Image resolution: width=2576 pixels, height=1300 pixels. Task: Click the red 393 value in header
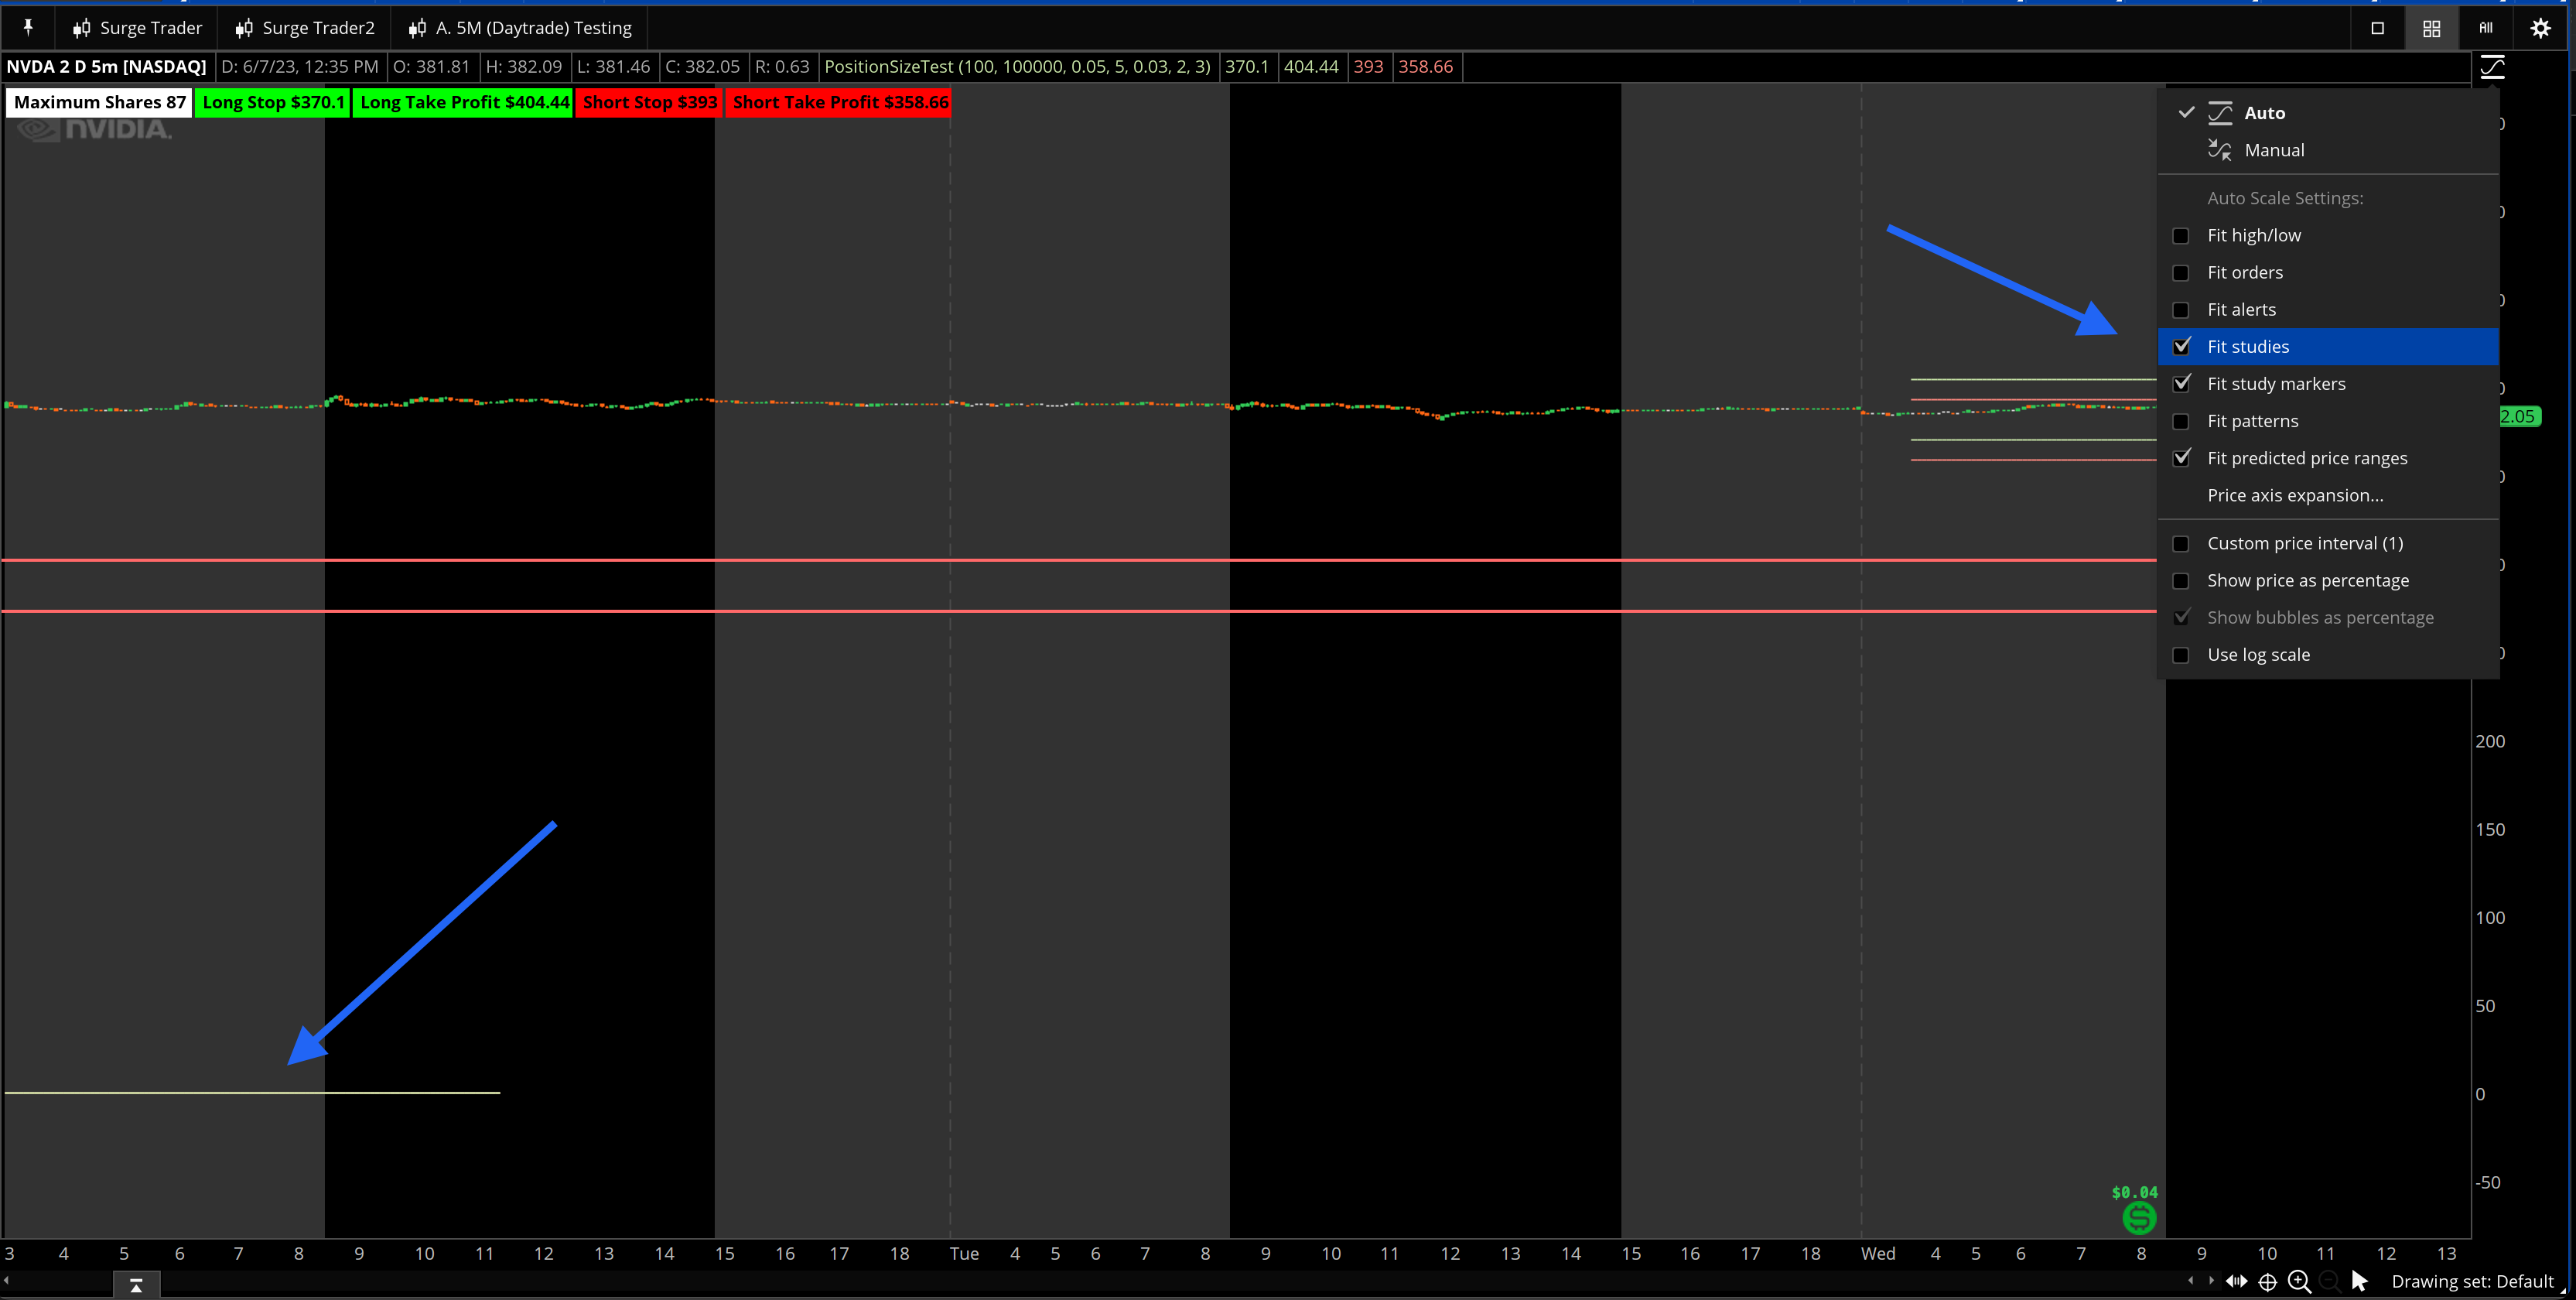[1368, 67]
